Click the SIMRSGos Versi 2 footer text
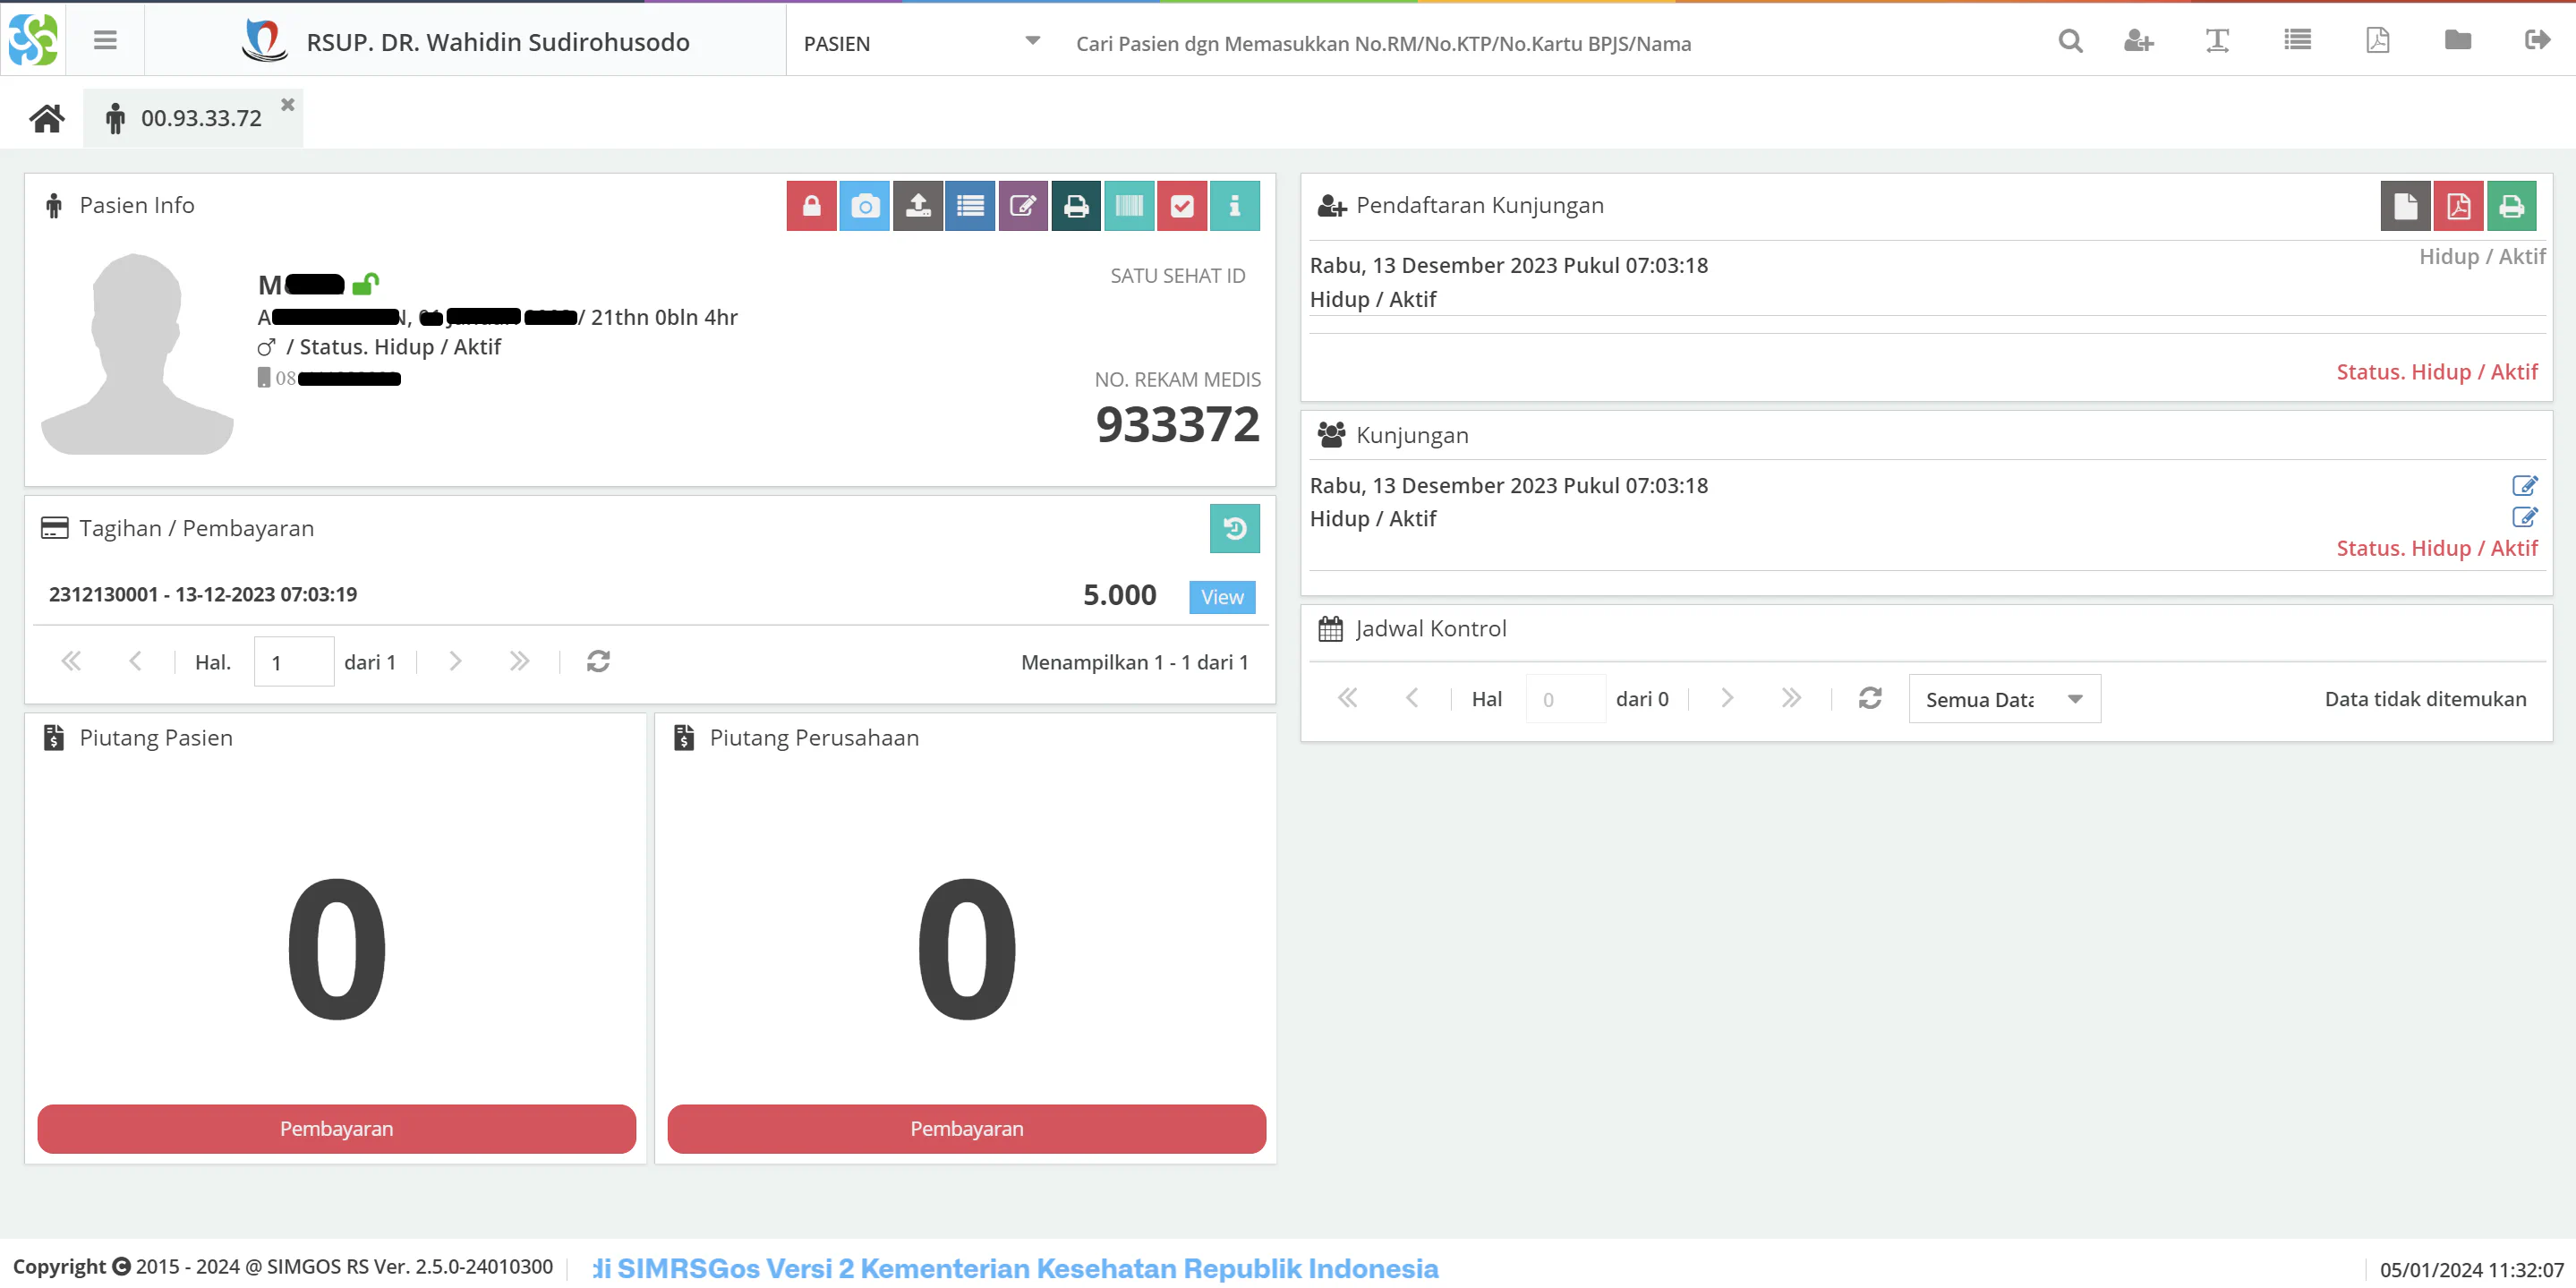 [x=1015, y=1268]
